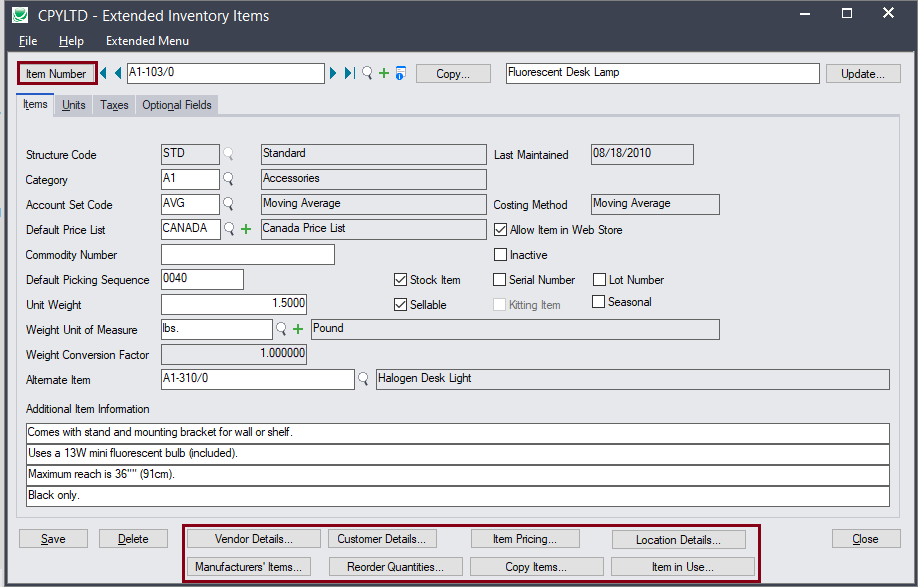
Task: Check the Seasonal checkbox
Action: (599, 302)
